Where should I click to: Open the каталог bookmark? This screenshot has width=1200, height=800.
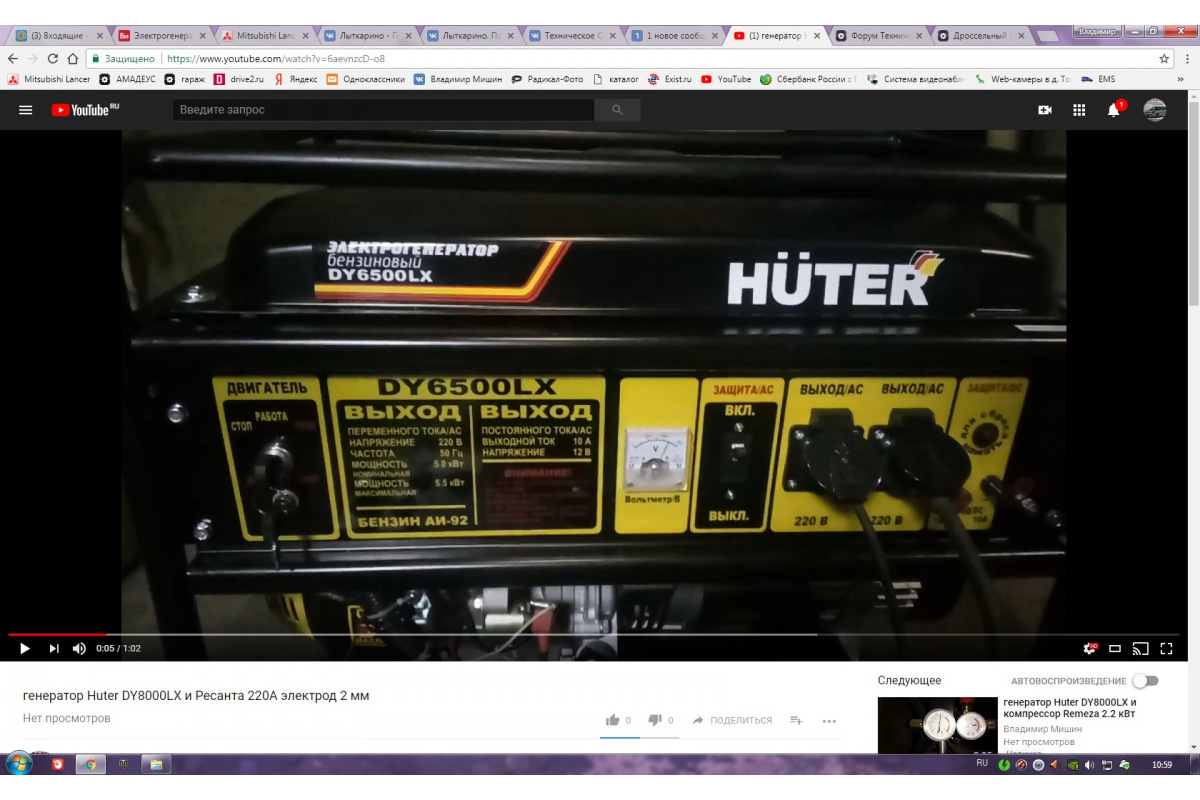[616, 79]
